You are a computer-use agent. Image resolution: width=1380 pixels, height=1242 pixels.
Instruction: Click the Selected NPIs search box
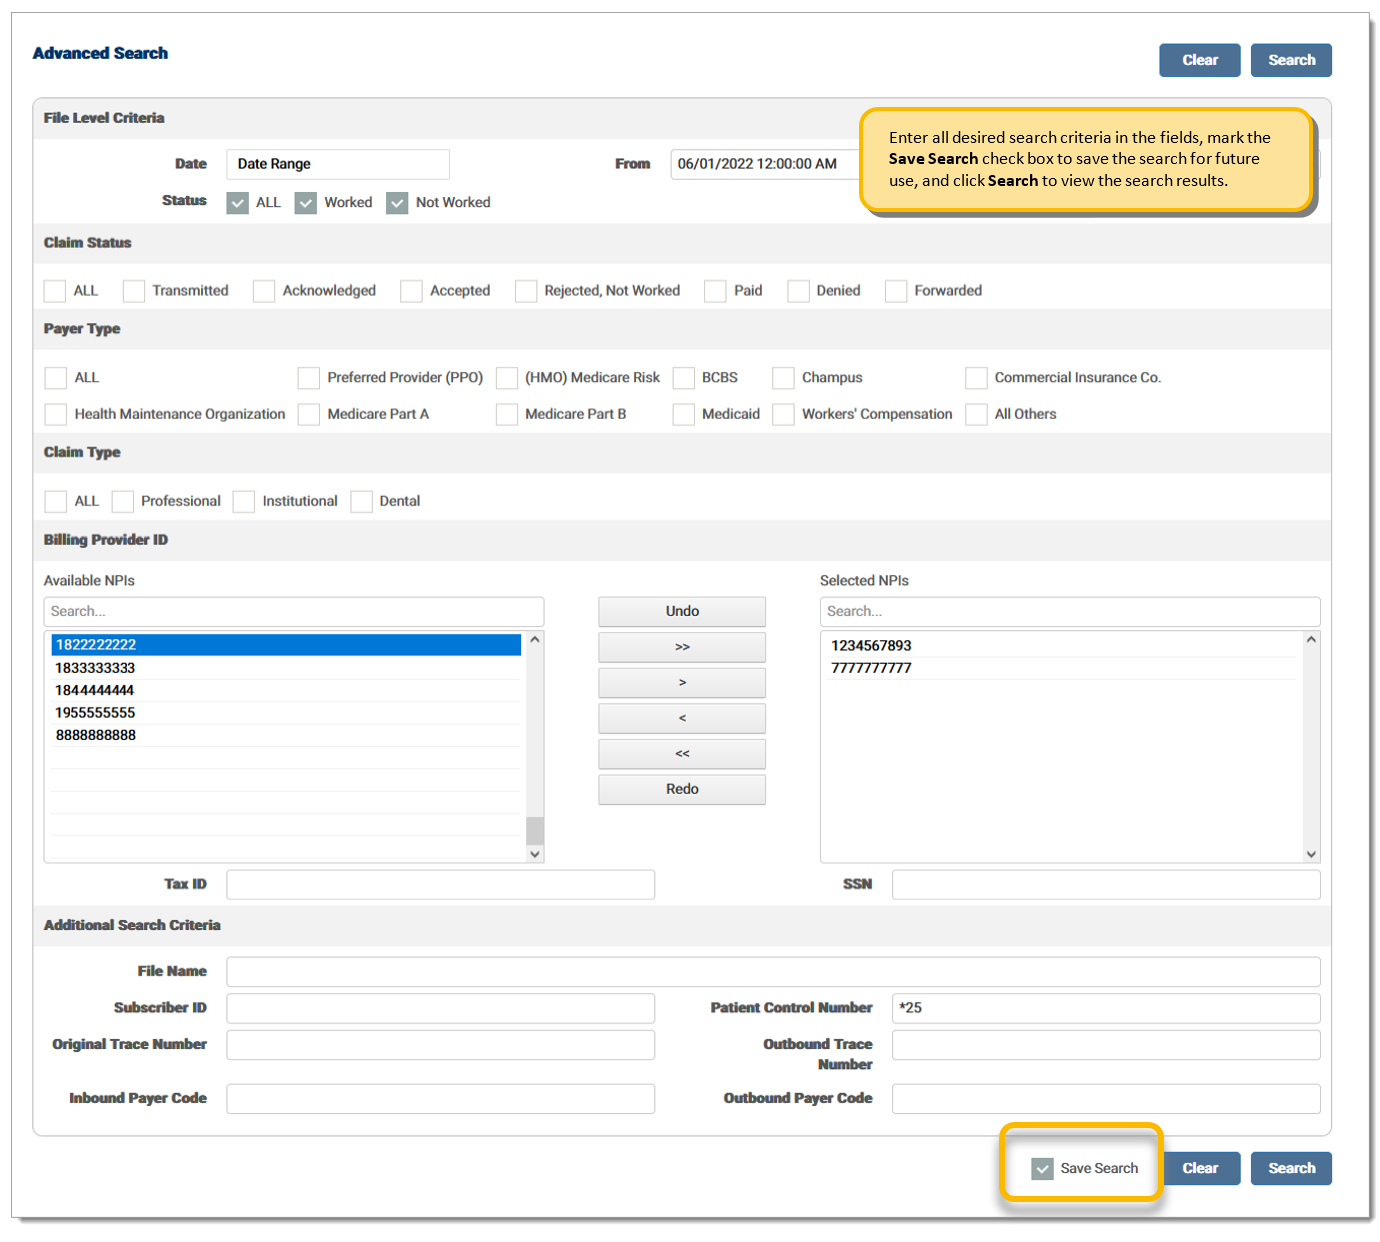coord(1070,612)
